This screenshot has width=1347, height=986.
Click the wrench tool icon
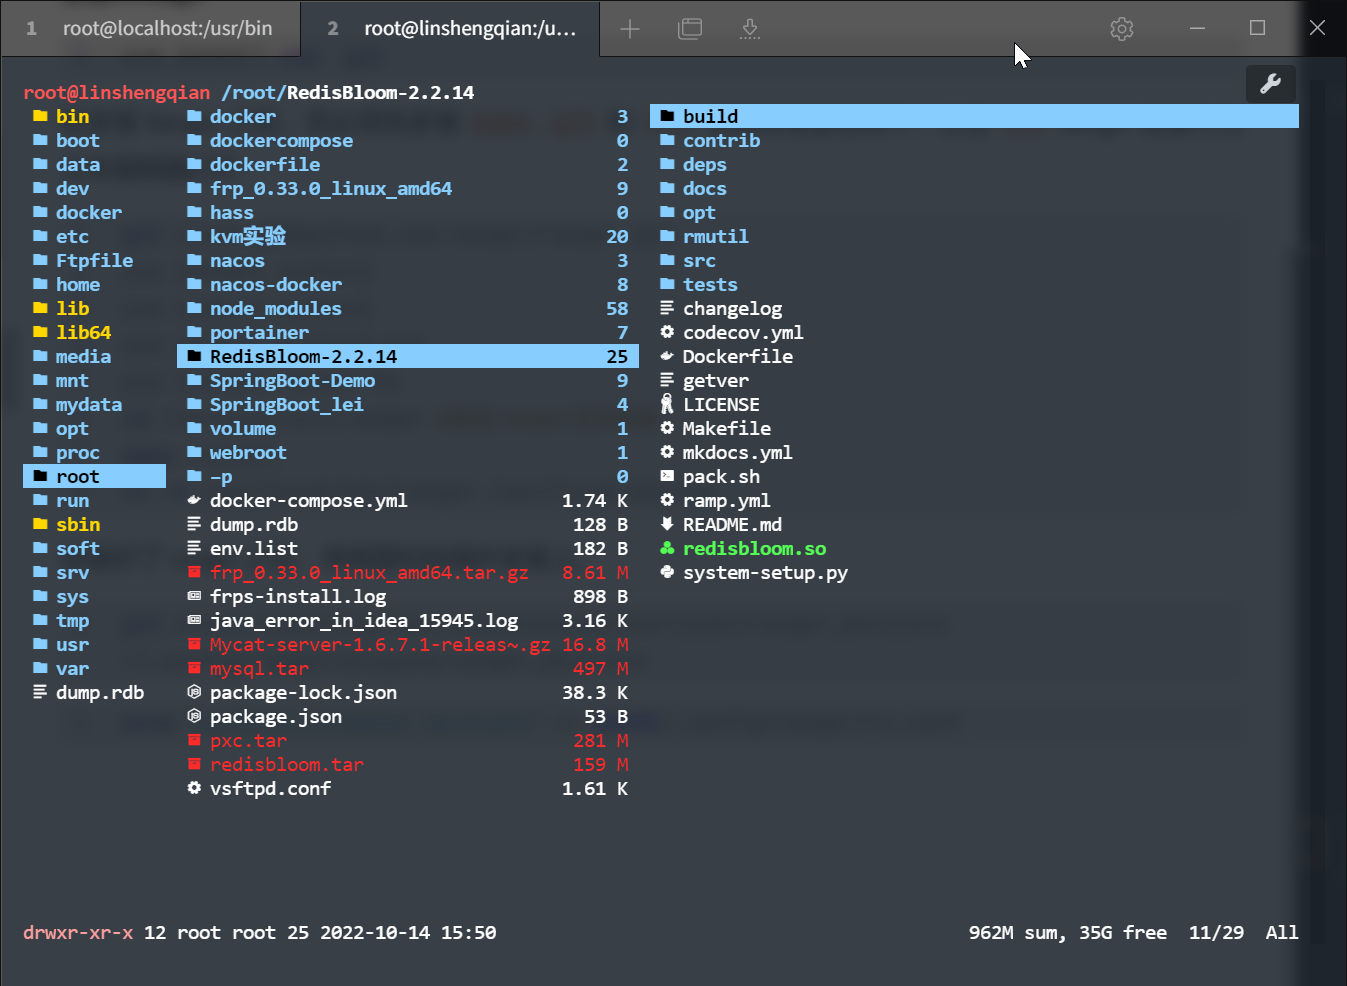[x=1271, y=84]
